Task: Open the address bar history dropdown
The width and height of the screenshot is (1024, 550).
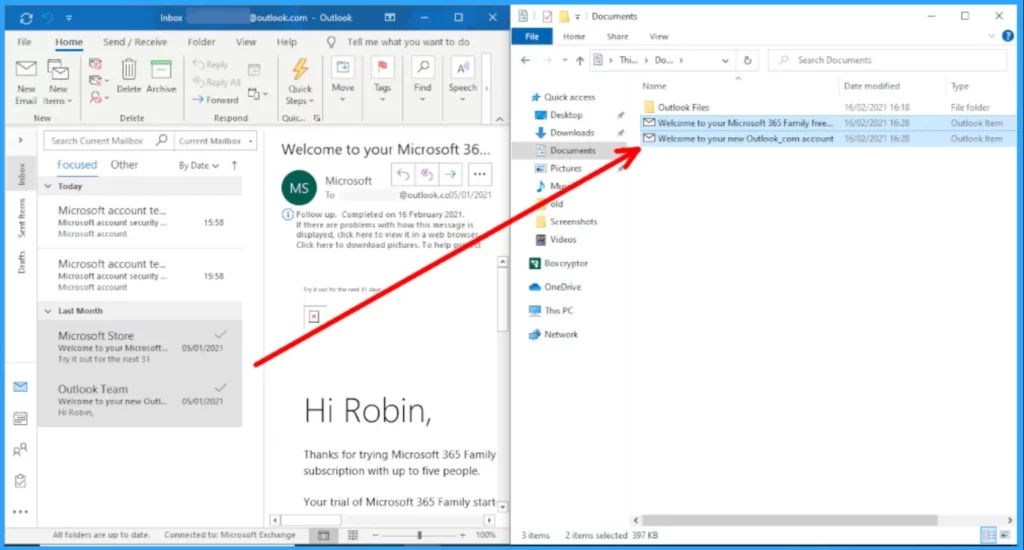Action: (x=725, y=60)
